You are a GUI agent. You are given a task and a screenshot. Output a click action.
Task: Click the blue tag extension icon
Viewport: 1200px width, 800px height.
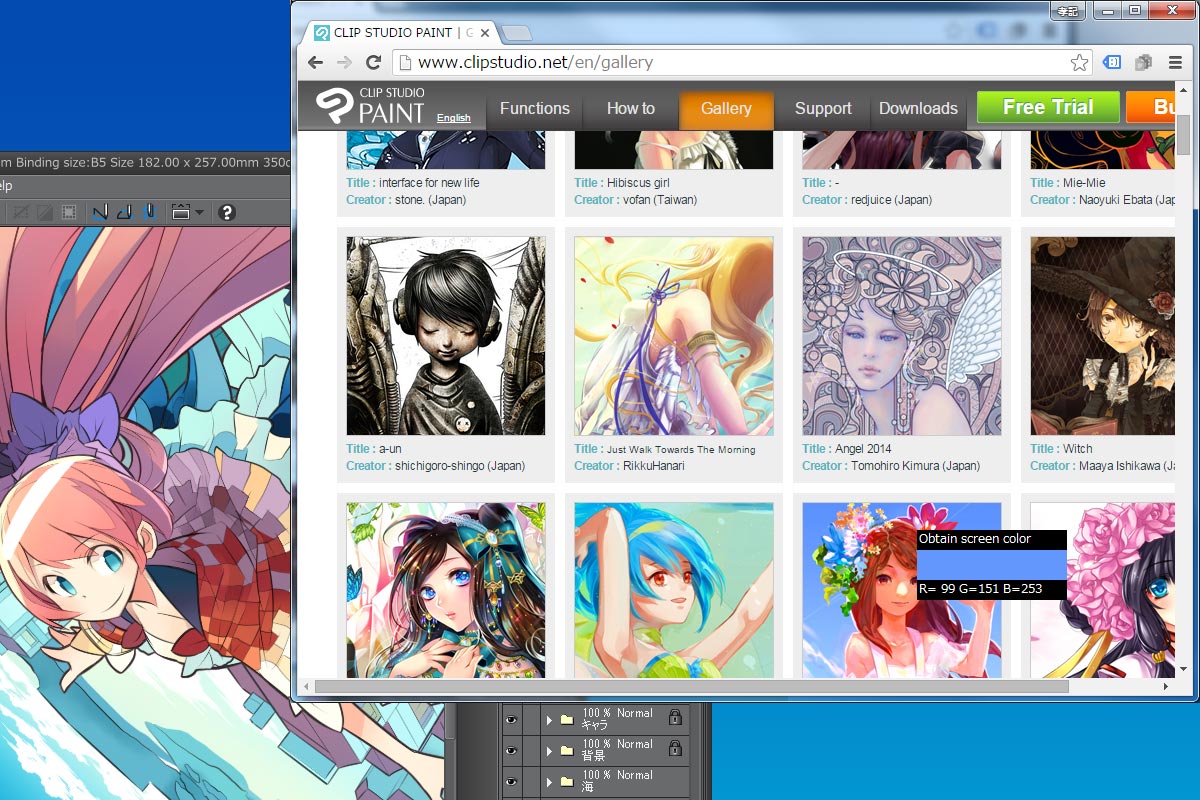click(x=1112, y=63)
